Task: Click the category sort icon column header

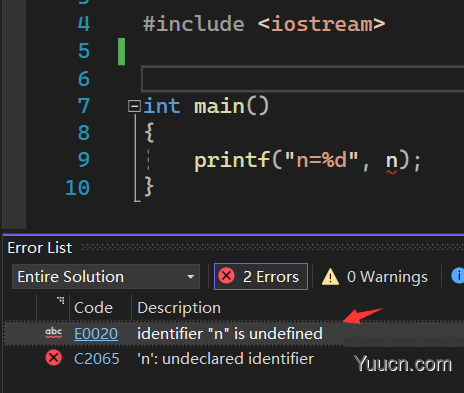Action: pyautogui.click(x=53, y=307)
